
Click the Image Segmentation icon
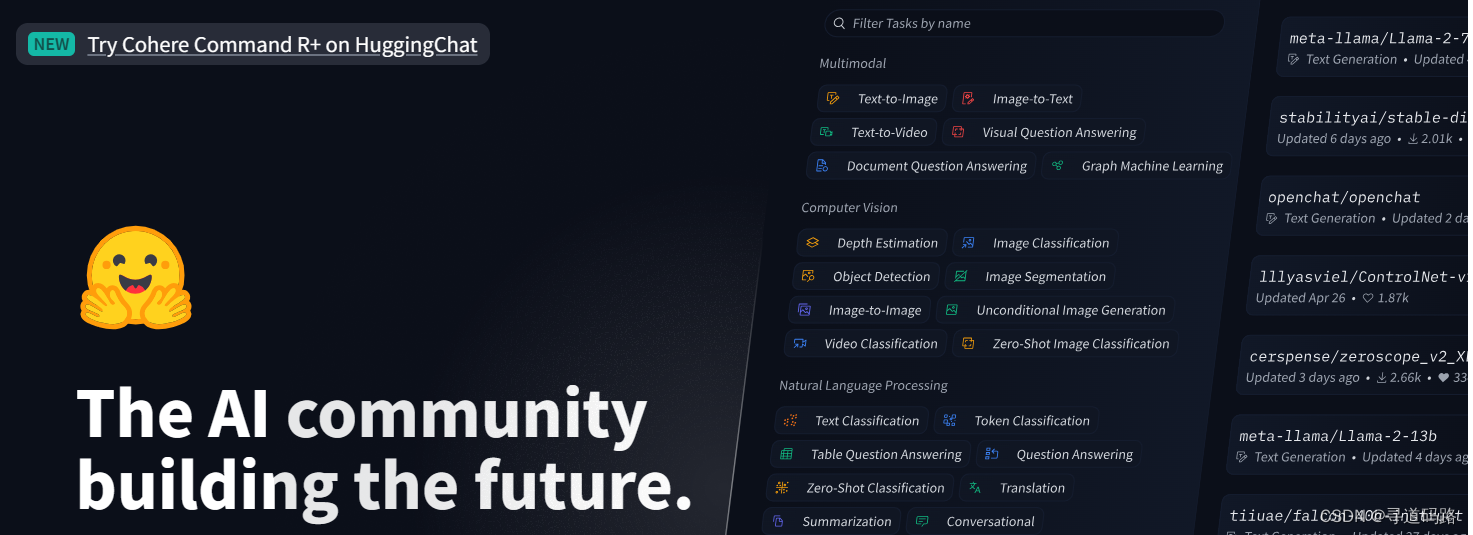tap(961, 277)
